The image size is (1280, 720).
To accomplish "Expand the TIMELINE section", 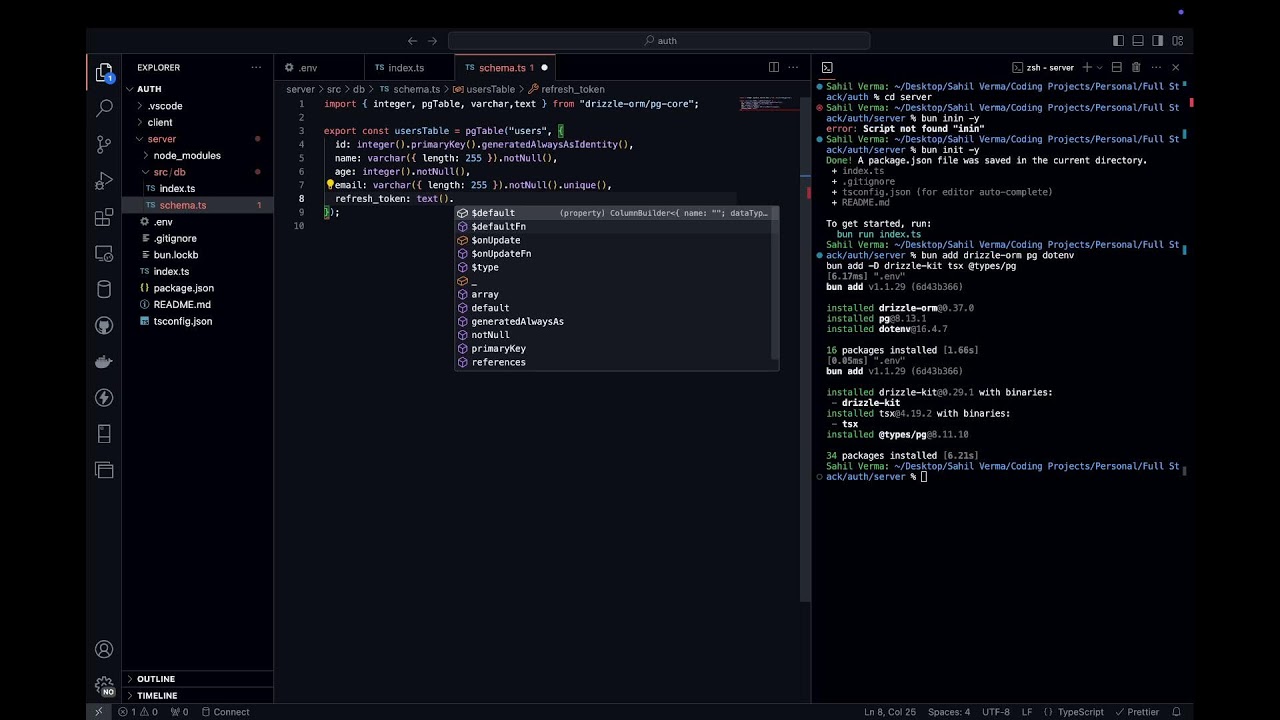I will coord(197,695).
